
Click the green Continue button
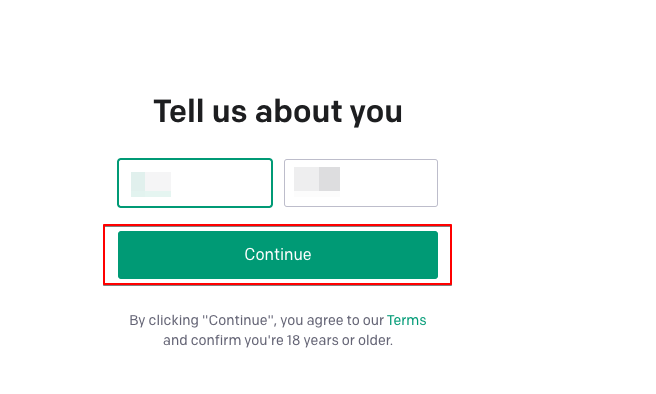click(x=278, y=255)
